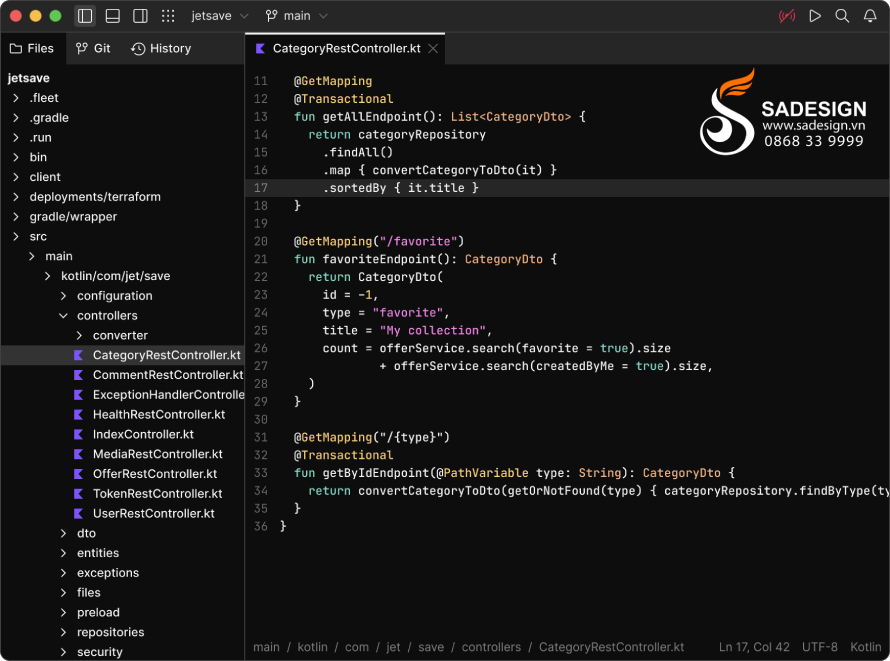Switch to the Git tab
Viewport: 890px width, 661px height.
point(94,49)
